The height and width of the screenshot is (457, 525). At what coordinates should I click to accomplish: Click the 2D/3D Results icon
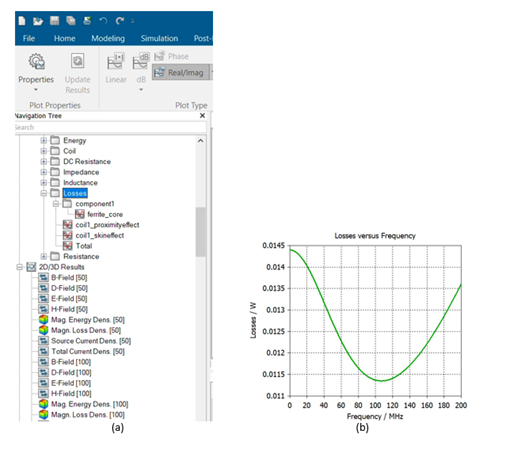(31, 267)
